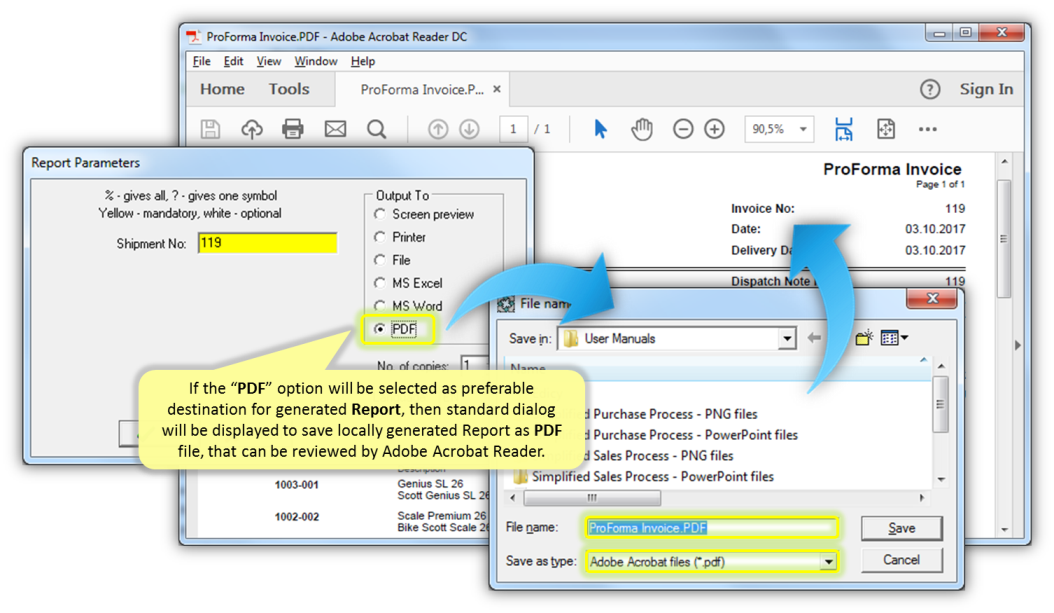
Task: Click the save dialog vertical scrollbar thumb
Action: pos(941,404)
